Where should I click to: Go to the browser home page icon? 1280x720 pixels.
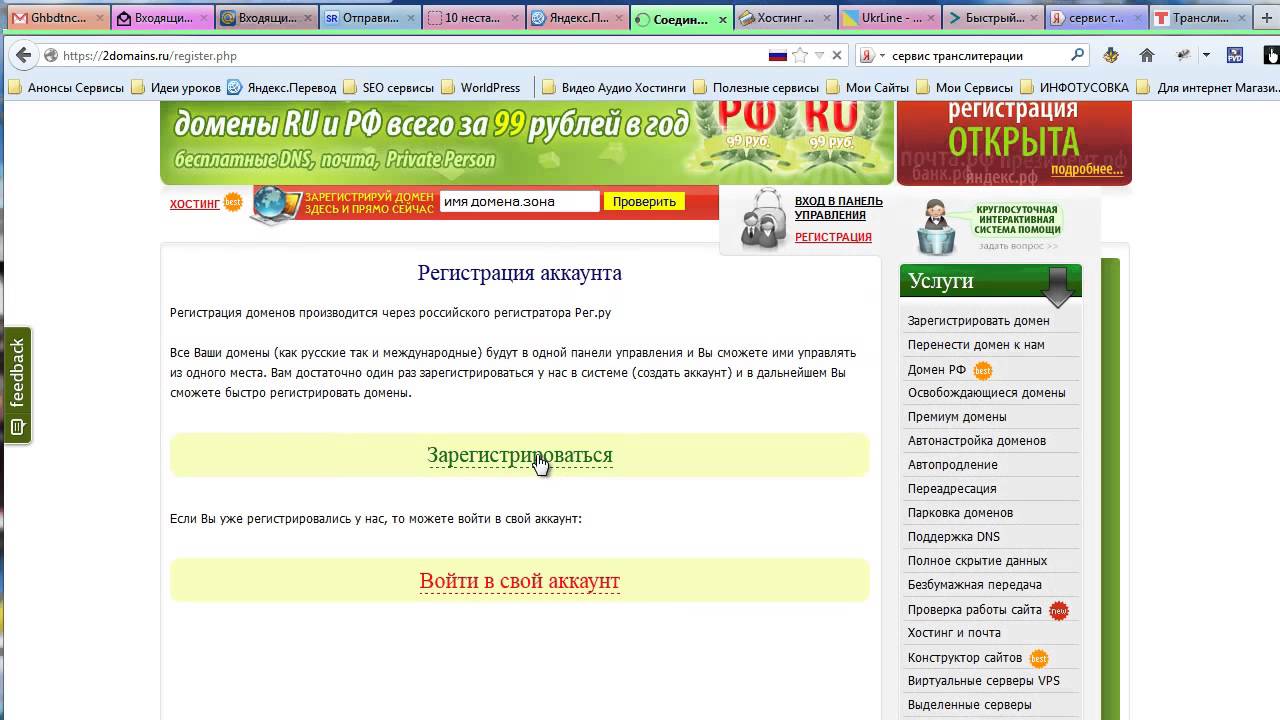click(1147, 56)
